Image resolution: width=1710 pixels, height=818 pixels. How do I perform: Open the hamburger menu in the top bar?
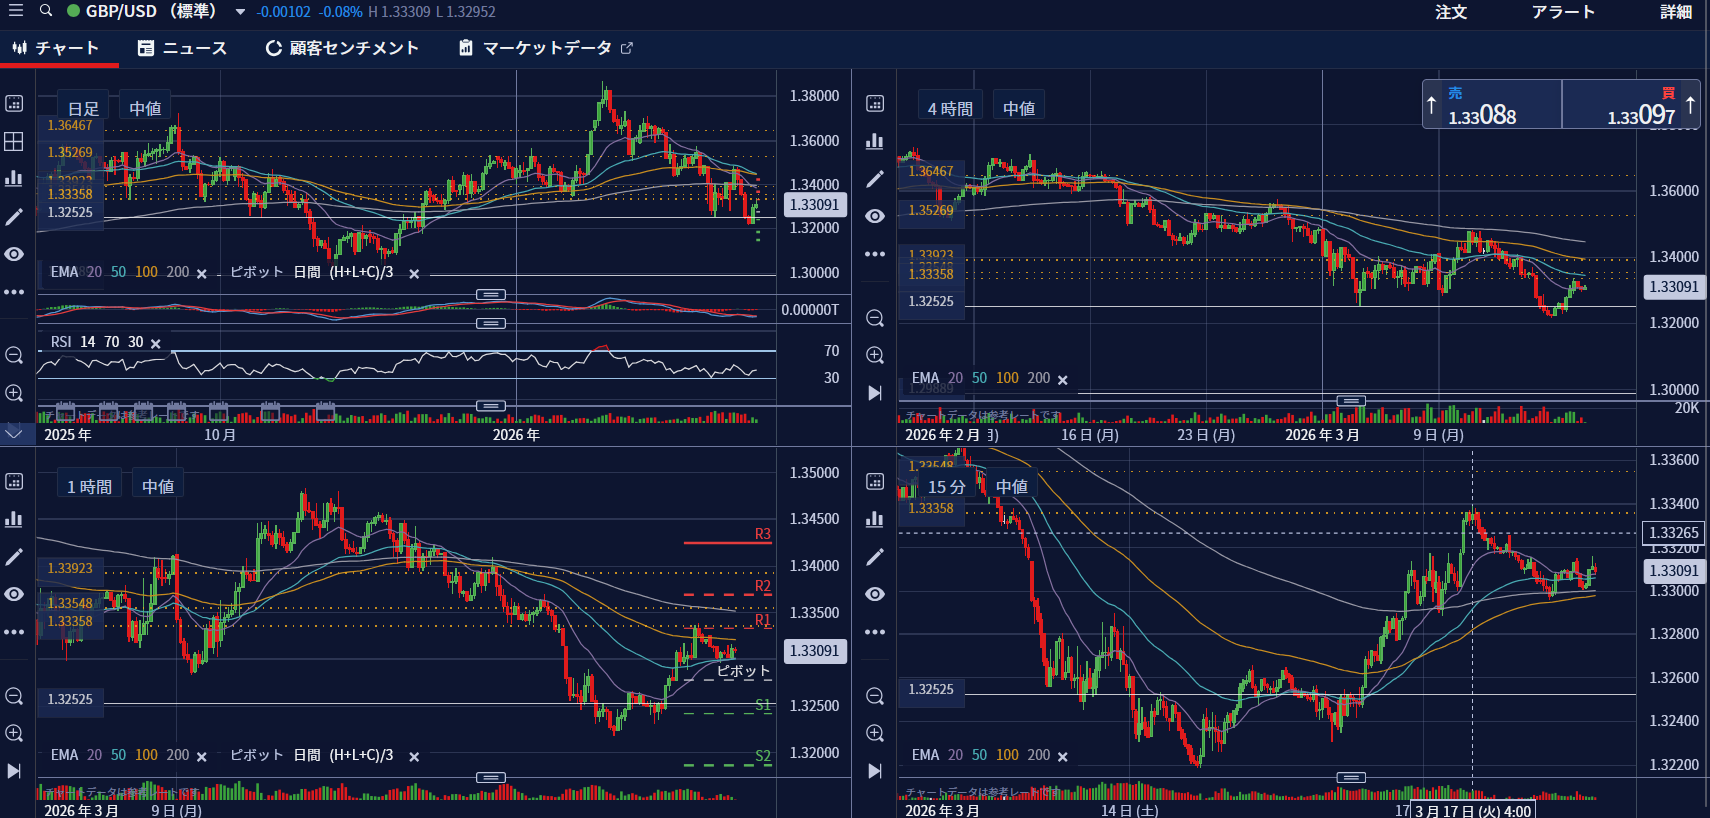tap(15, 11)
